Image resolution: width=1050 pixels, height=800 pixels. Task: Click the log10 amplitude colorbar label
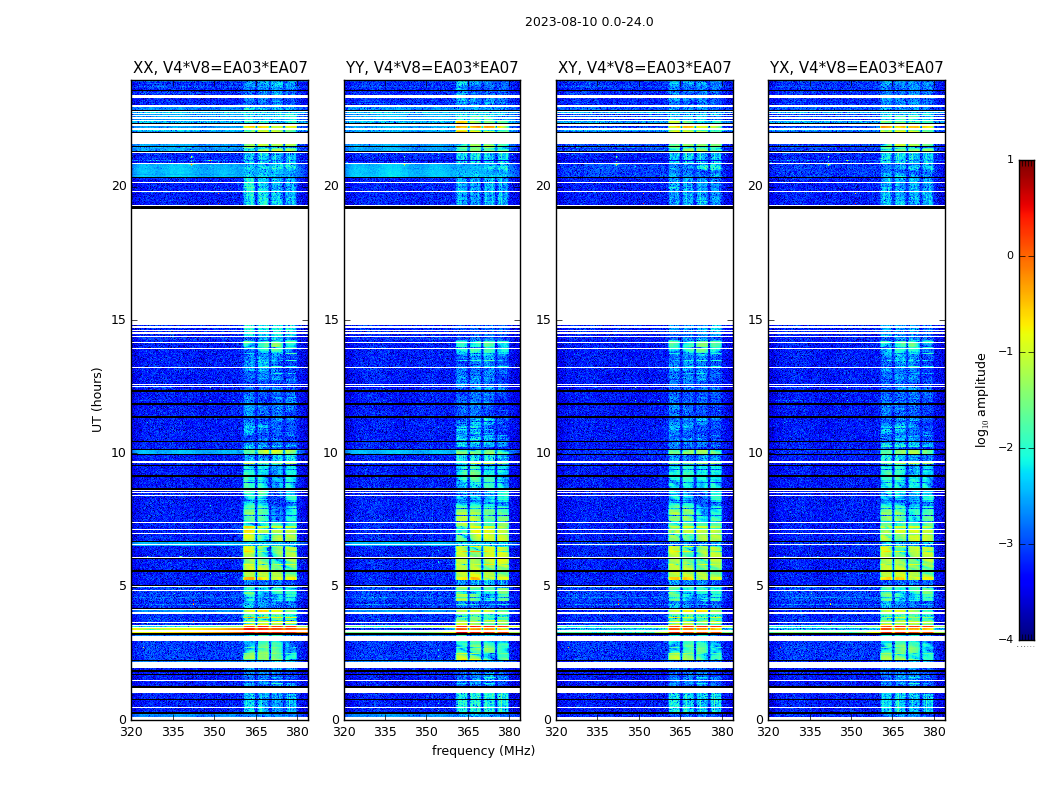[x=981, y=400]
